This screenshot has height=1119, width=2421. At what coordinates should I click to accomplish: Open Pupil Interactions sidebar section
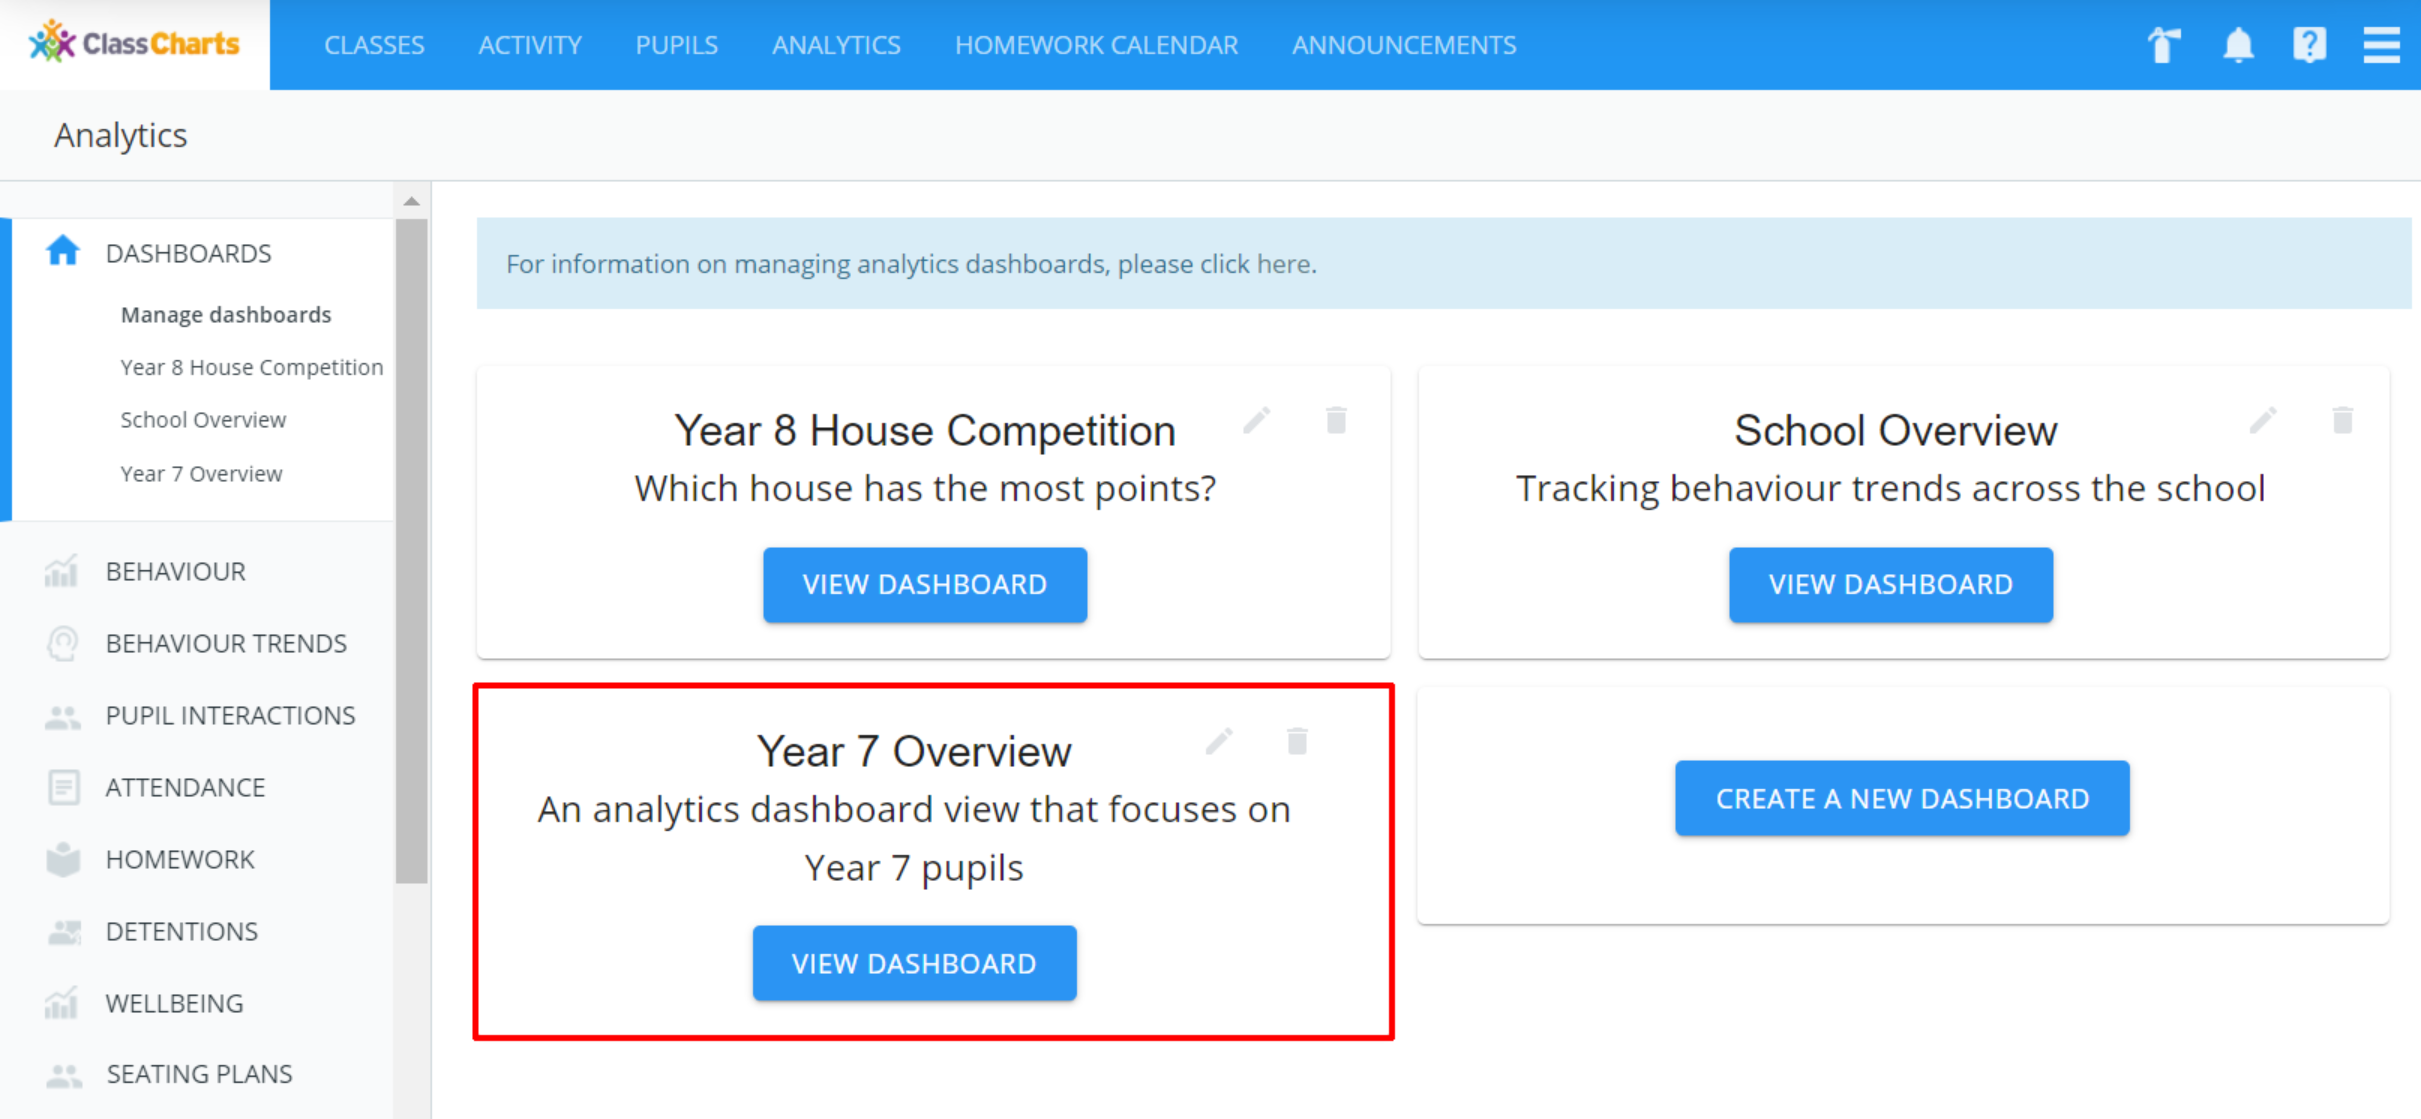point(230,715)
